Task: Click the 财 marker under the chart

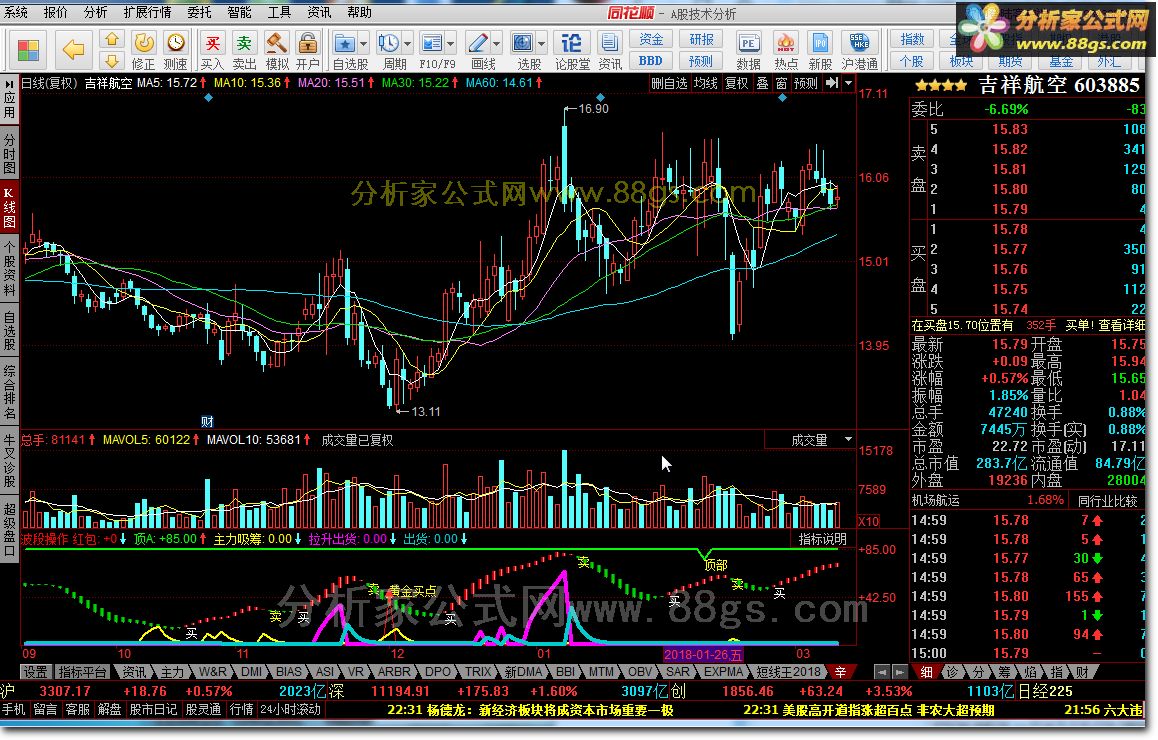Action: click(x=208, y=422)
